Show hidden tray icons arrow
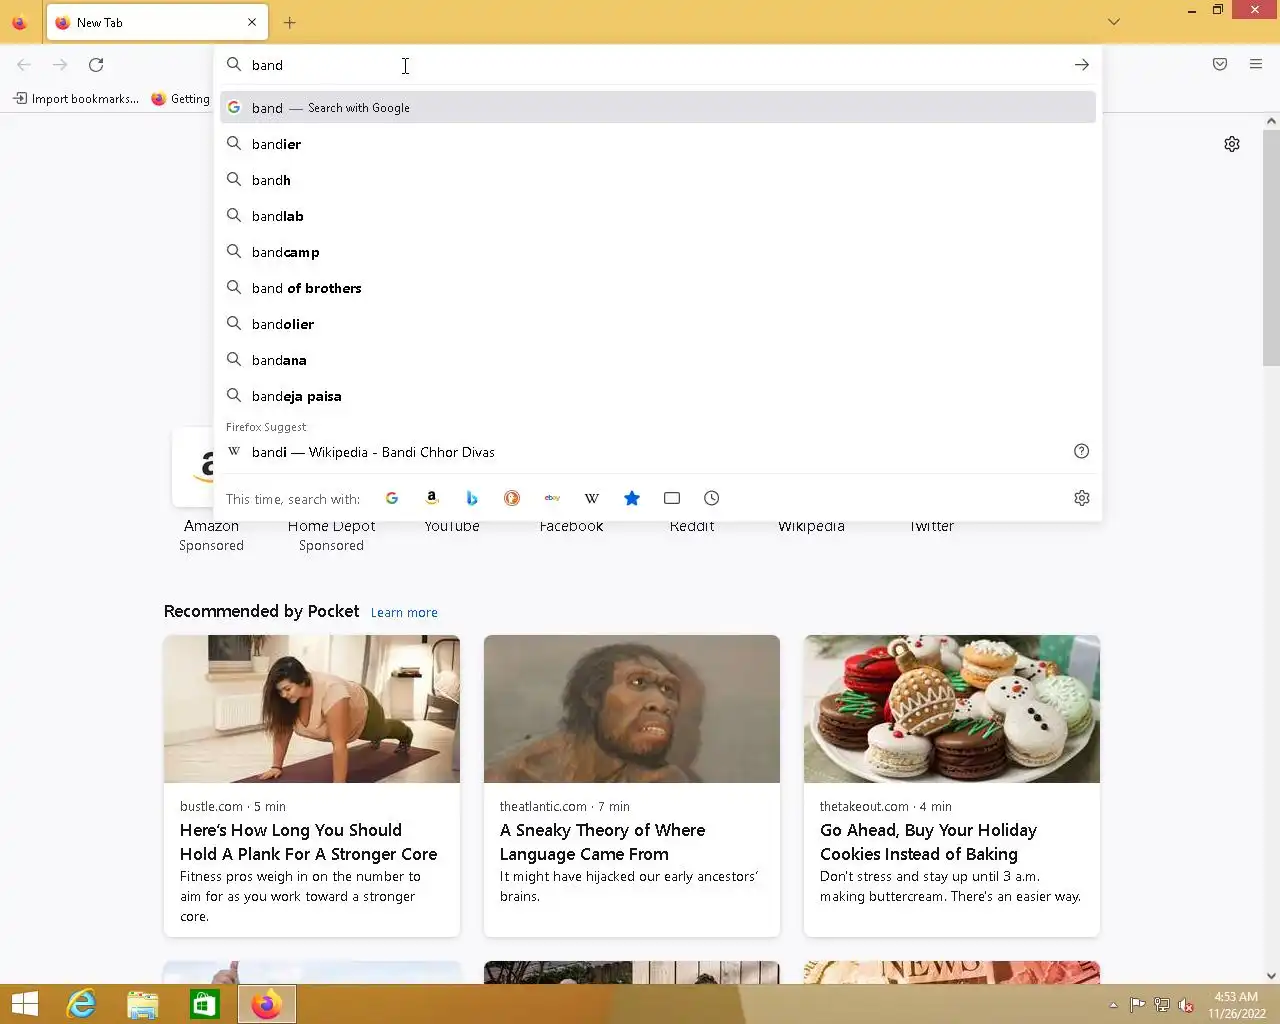This screenshot has width=1280, height=1024. point(1113,1005)
